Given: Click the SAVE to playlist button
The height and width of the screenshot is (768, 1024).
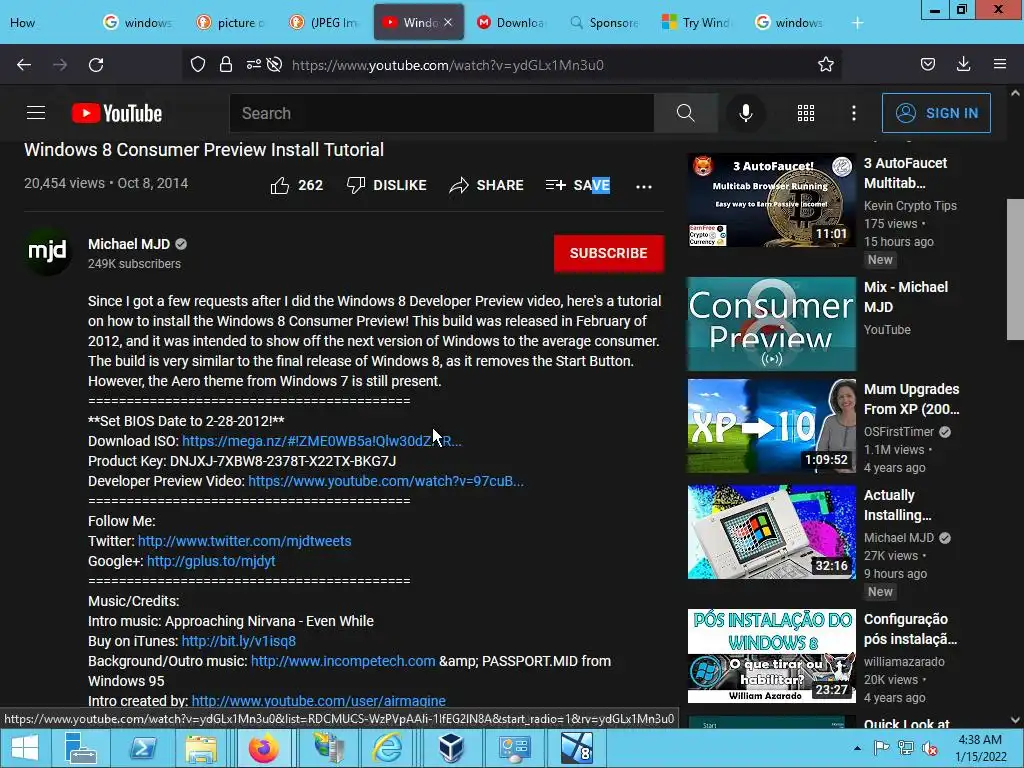Looking at the screenshot, I should (x=578, y=185).
